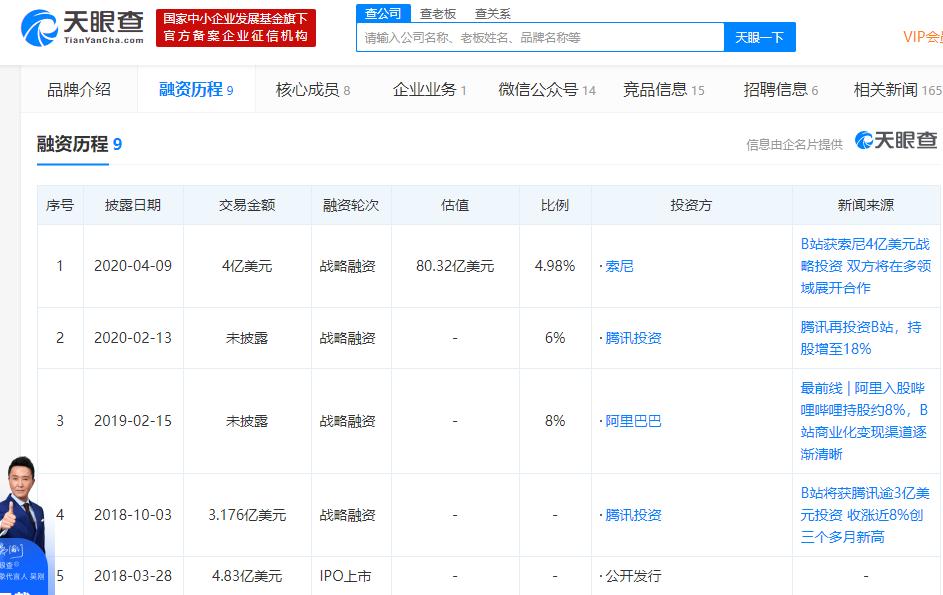Open news link 腾讯再投资B站
943x595 pixels.
861,338
